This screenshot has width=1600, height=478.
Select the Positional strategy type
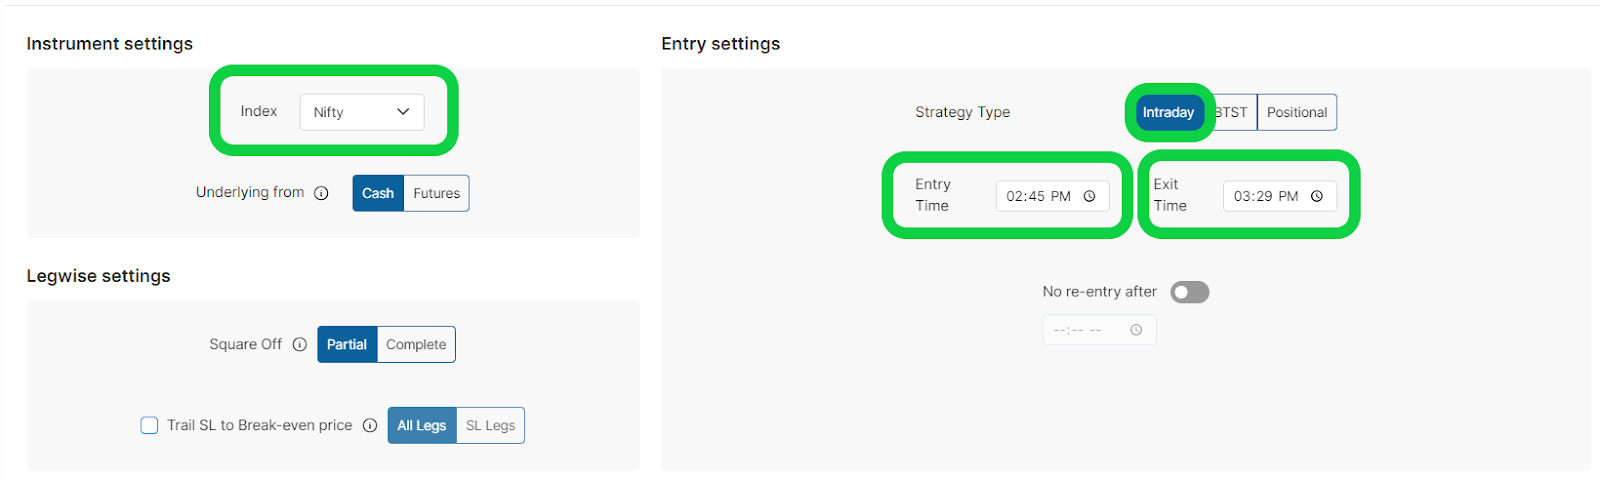pos(1297,112)
